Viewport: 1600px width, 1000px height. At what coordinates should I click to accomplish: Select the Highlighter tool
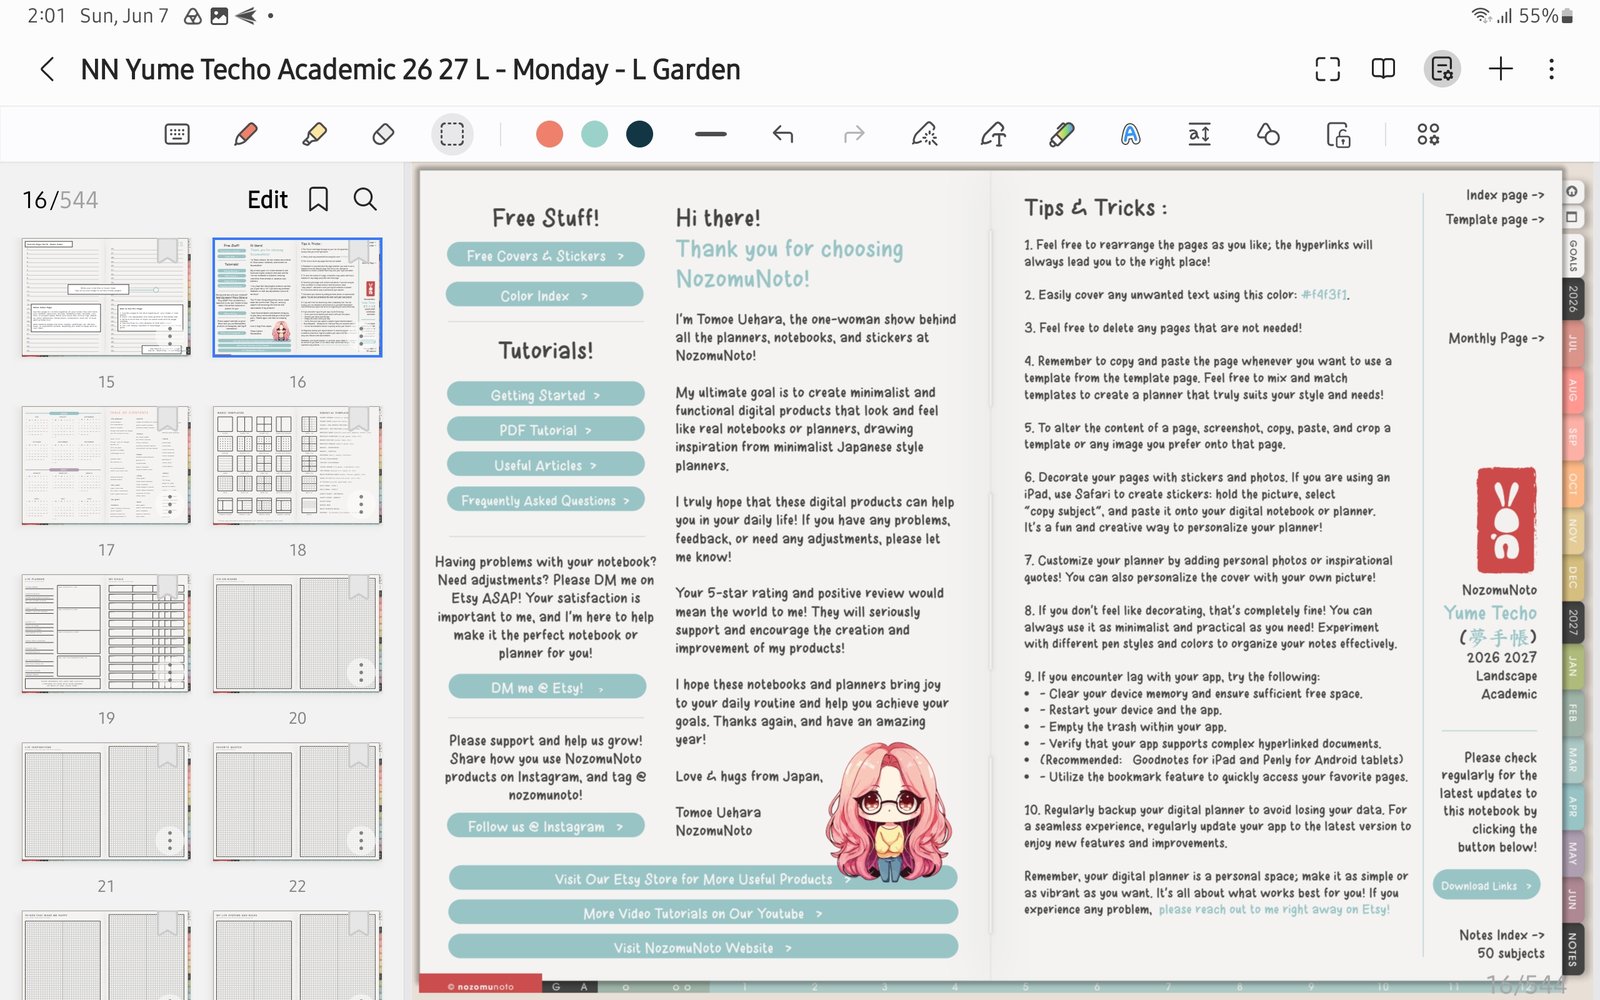(x=315, y=134)
